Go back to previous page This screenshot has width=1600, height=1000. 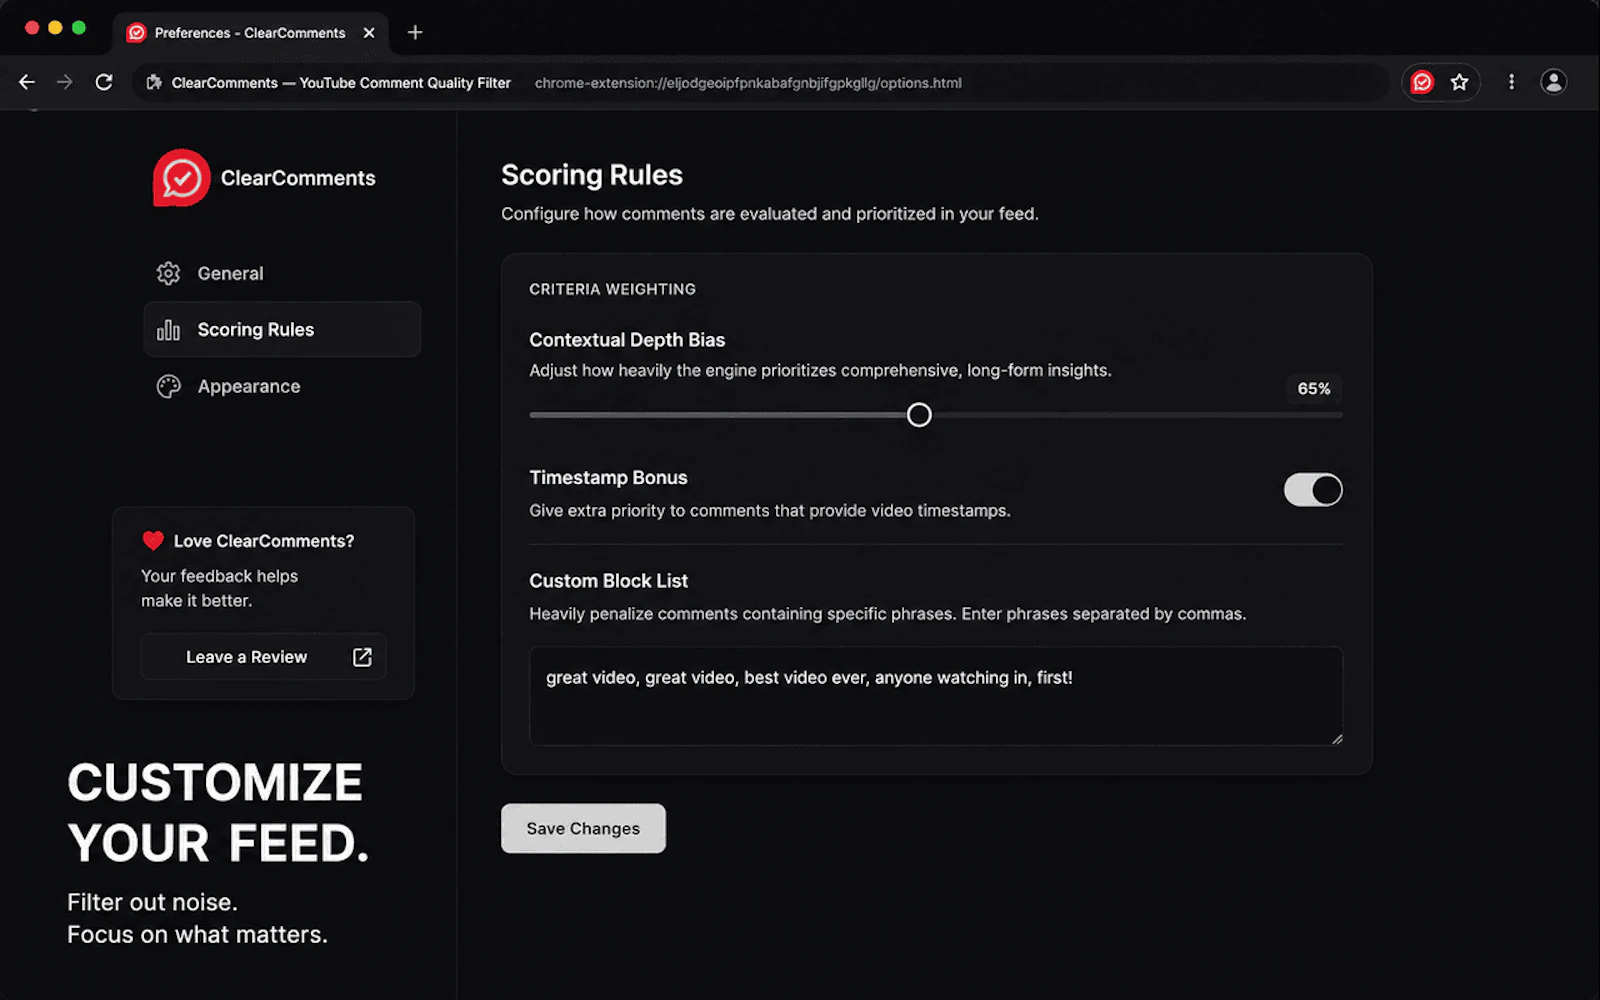point(27,82)
